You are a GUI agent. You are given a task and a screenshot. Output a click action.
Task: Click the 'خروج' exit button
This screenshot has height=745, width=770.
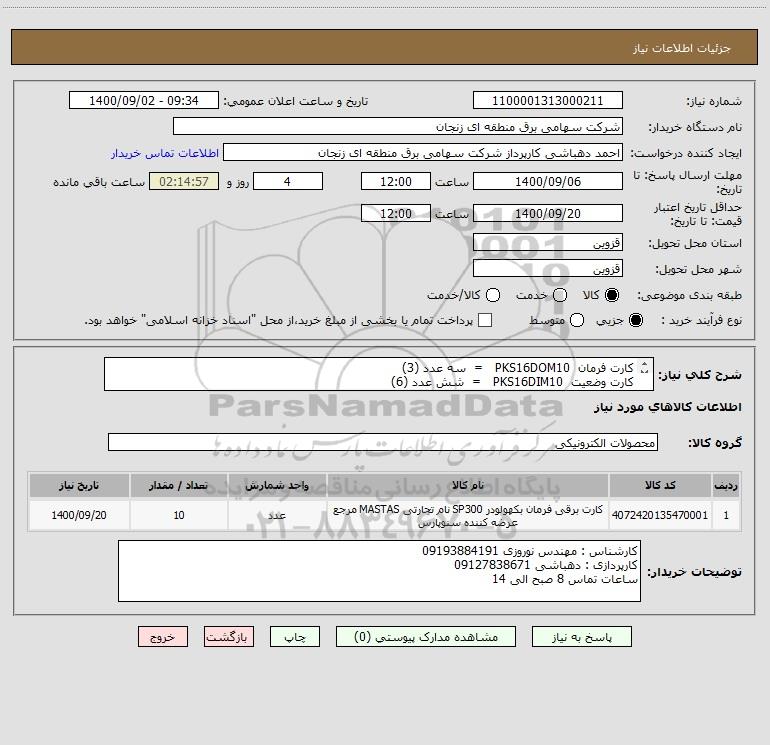click(163, 637)
